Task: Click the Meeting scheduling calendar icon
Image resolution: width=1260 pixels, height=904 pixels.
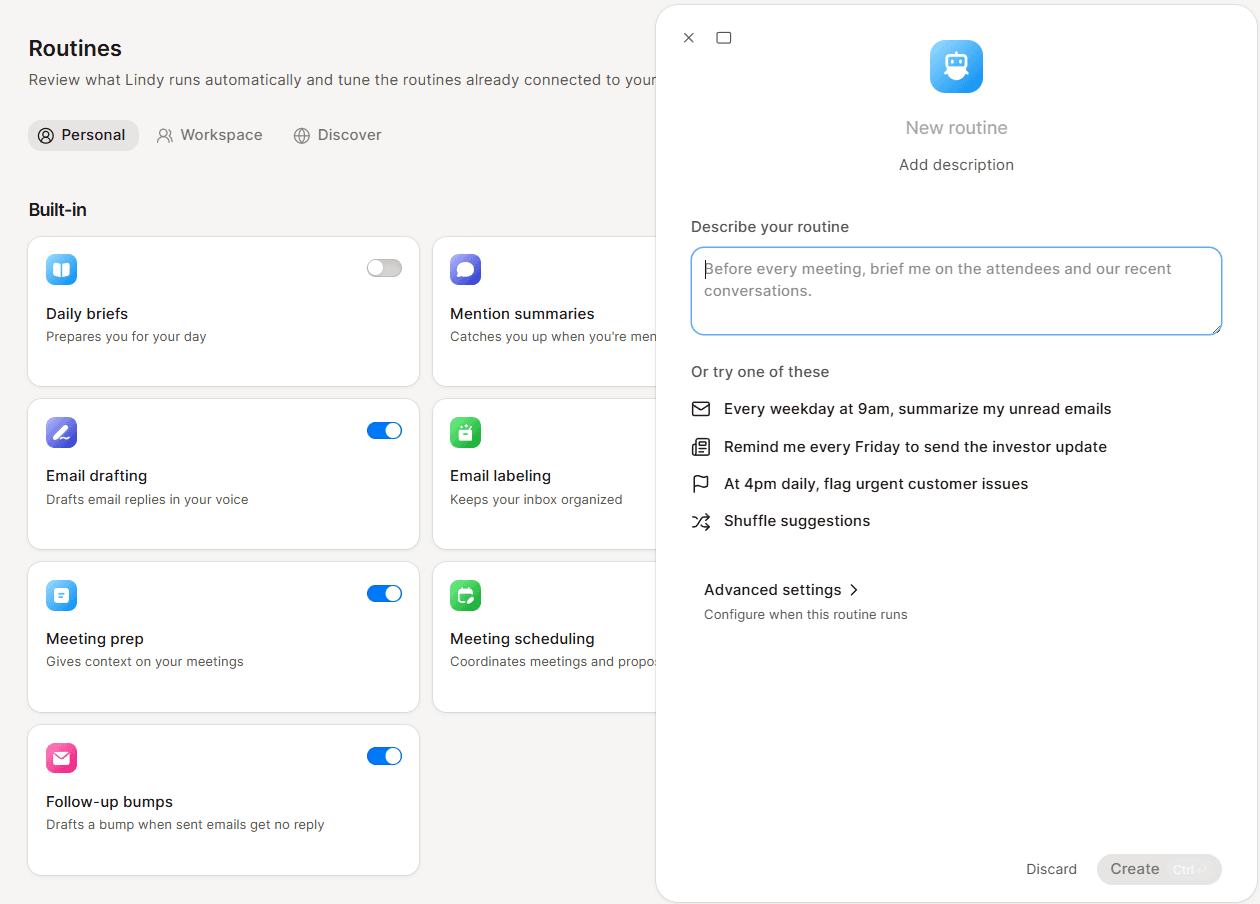Action: tap(465, 596)
